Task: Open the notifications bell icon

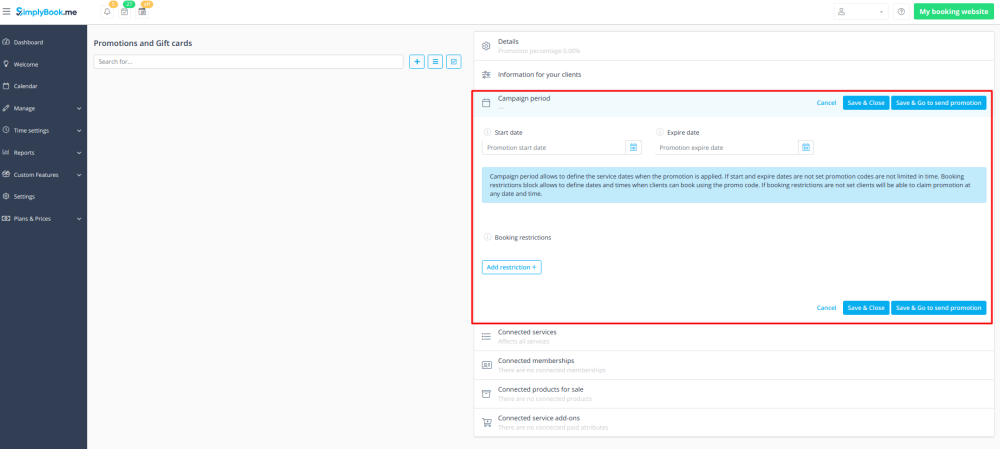Action: 107,11
